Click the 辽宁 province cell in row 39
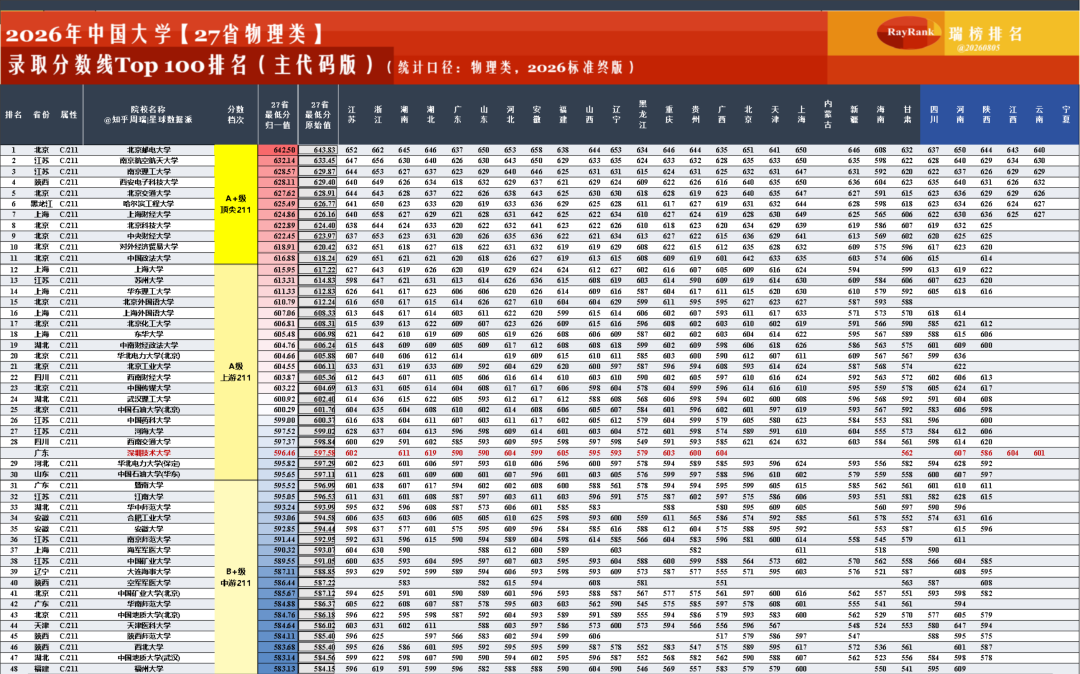 coord(41,571)
